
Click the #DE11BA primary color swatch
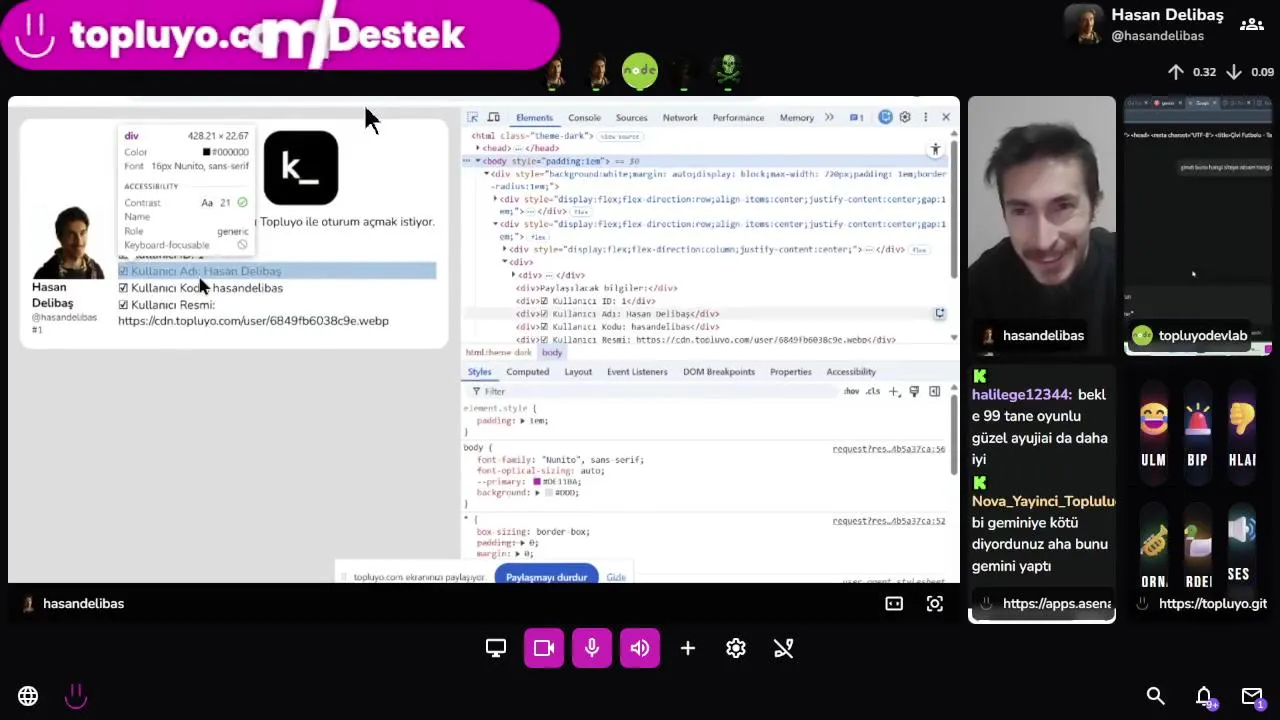coord(537,482)
